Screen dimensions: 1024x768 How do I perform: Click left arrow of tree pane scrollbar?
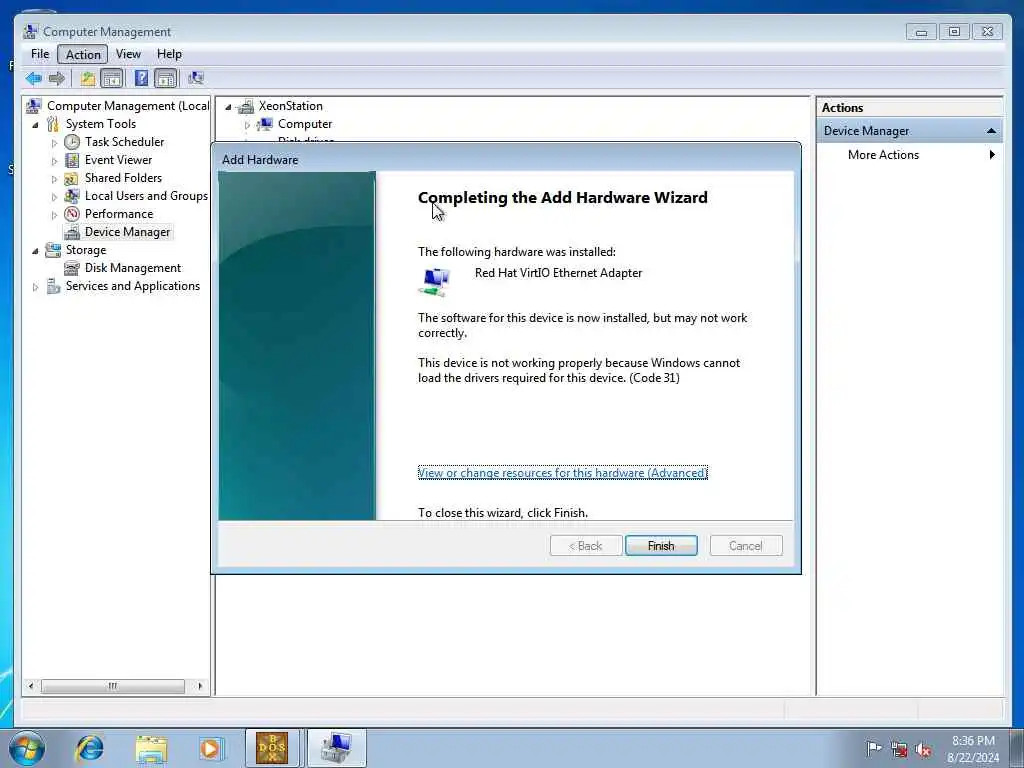[31, 686]
